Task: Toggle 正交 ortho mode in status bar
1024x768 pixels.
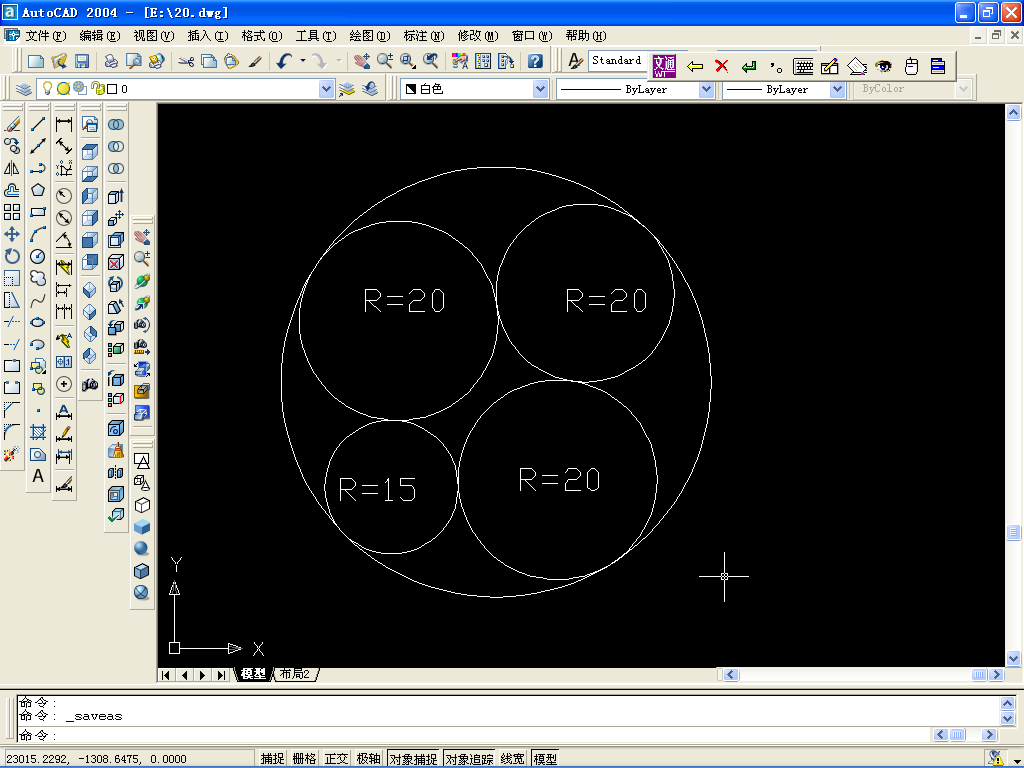Action: pos(336,758)
